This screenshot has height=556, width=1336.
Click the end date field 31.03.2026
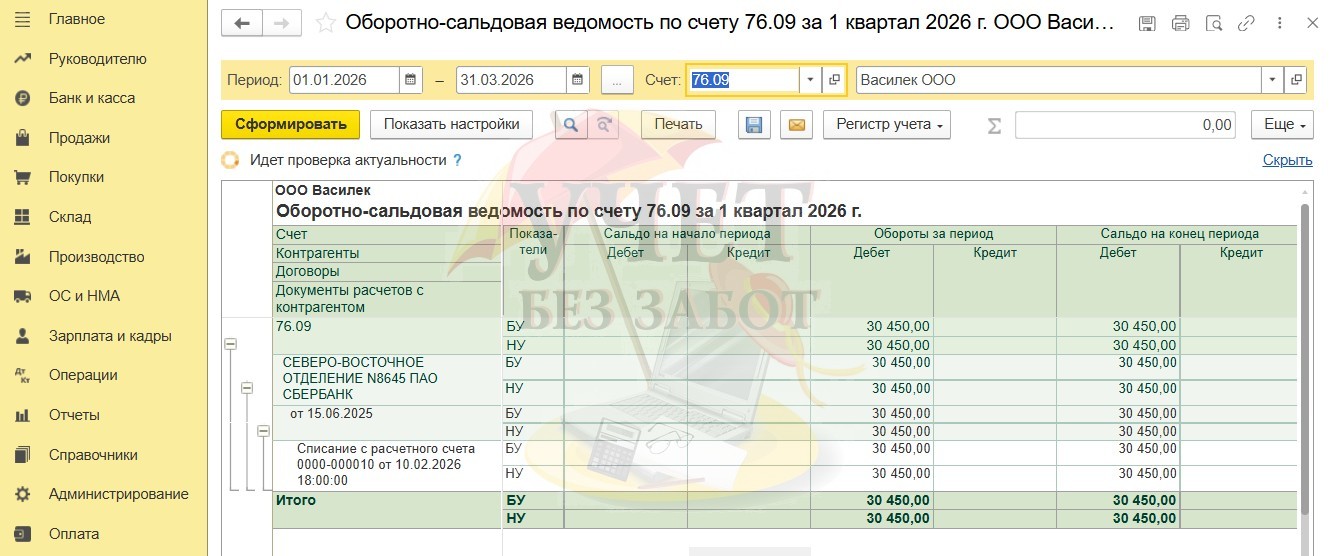tap(512, 80)
